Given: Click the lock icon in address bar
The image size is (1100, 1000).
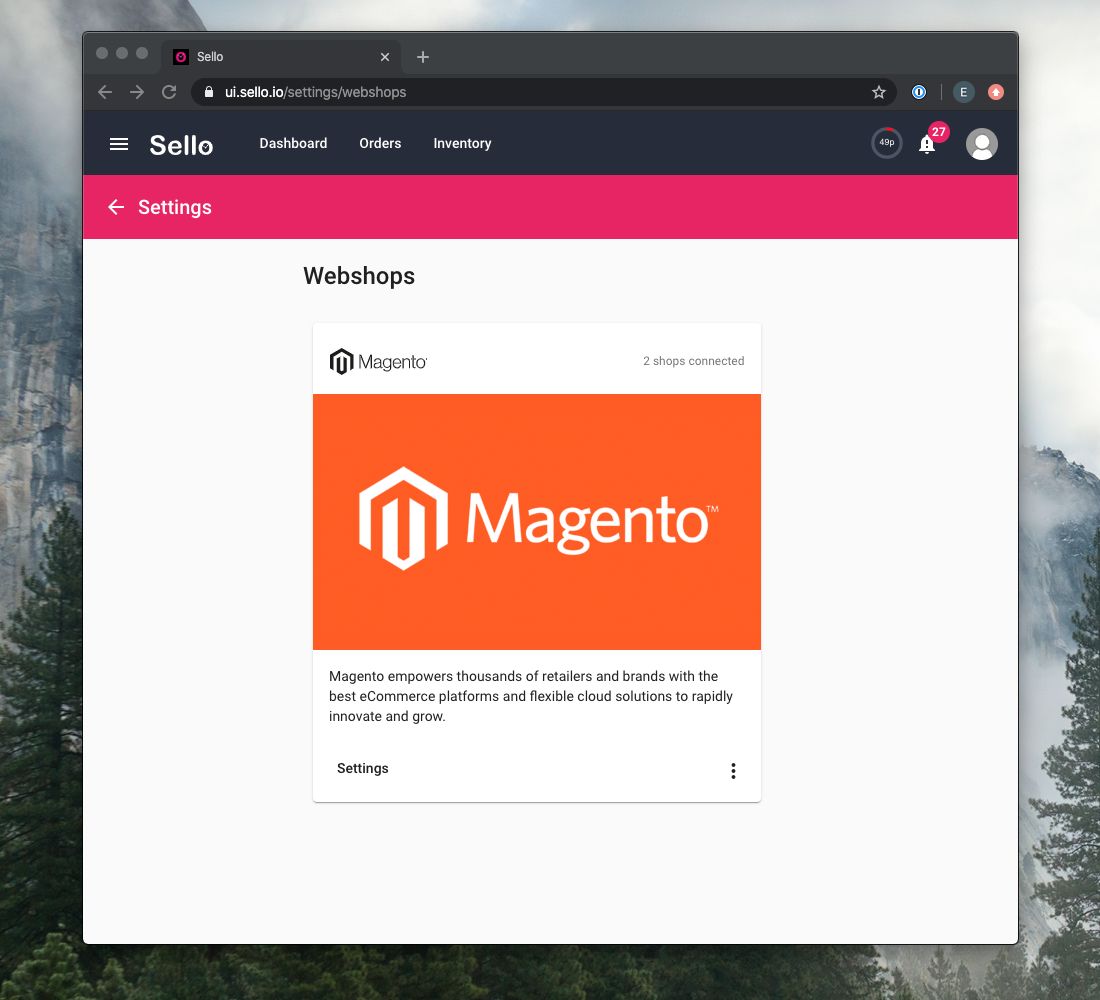Looking at the screenshot, I should pyautogui.click(x=208, y=92).
